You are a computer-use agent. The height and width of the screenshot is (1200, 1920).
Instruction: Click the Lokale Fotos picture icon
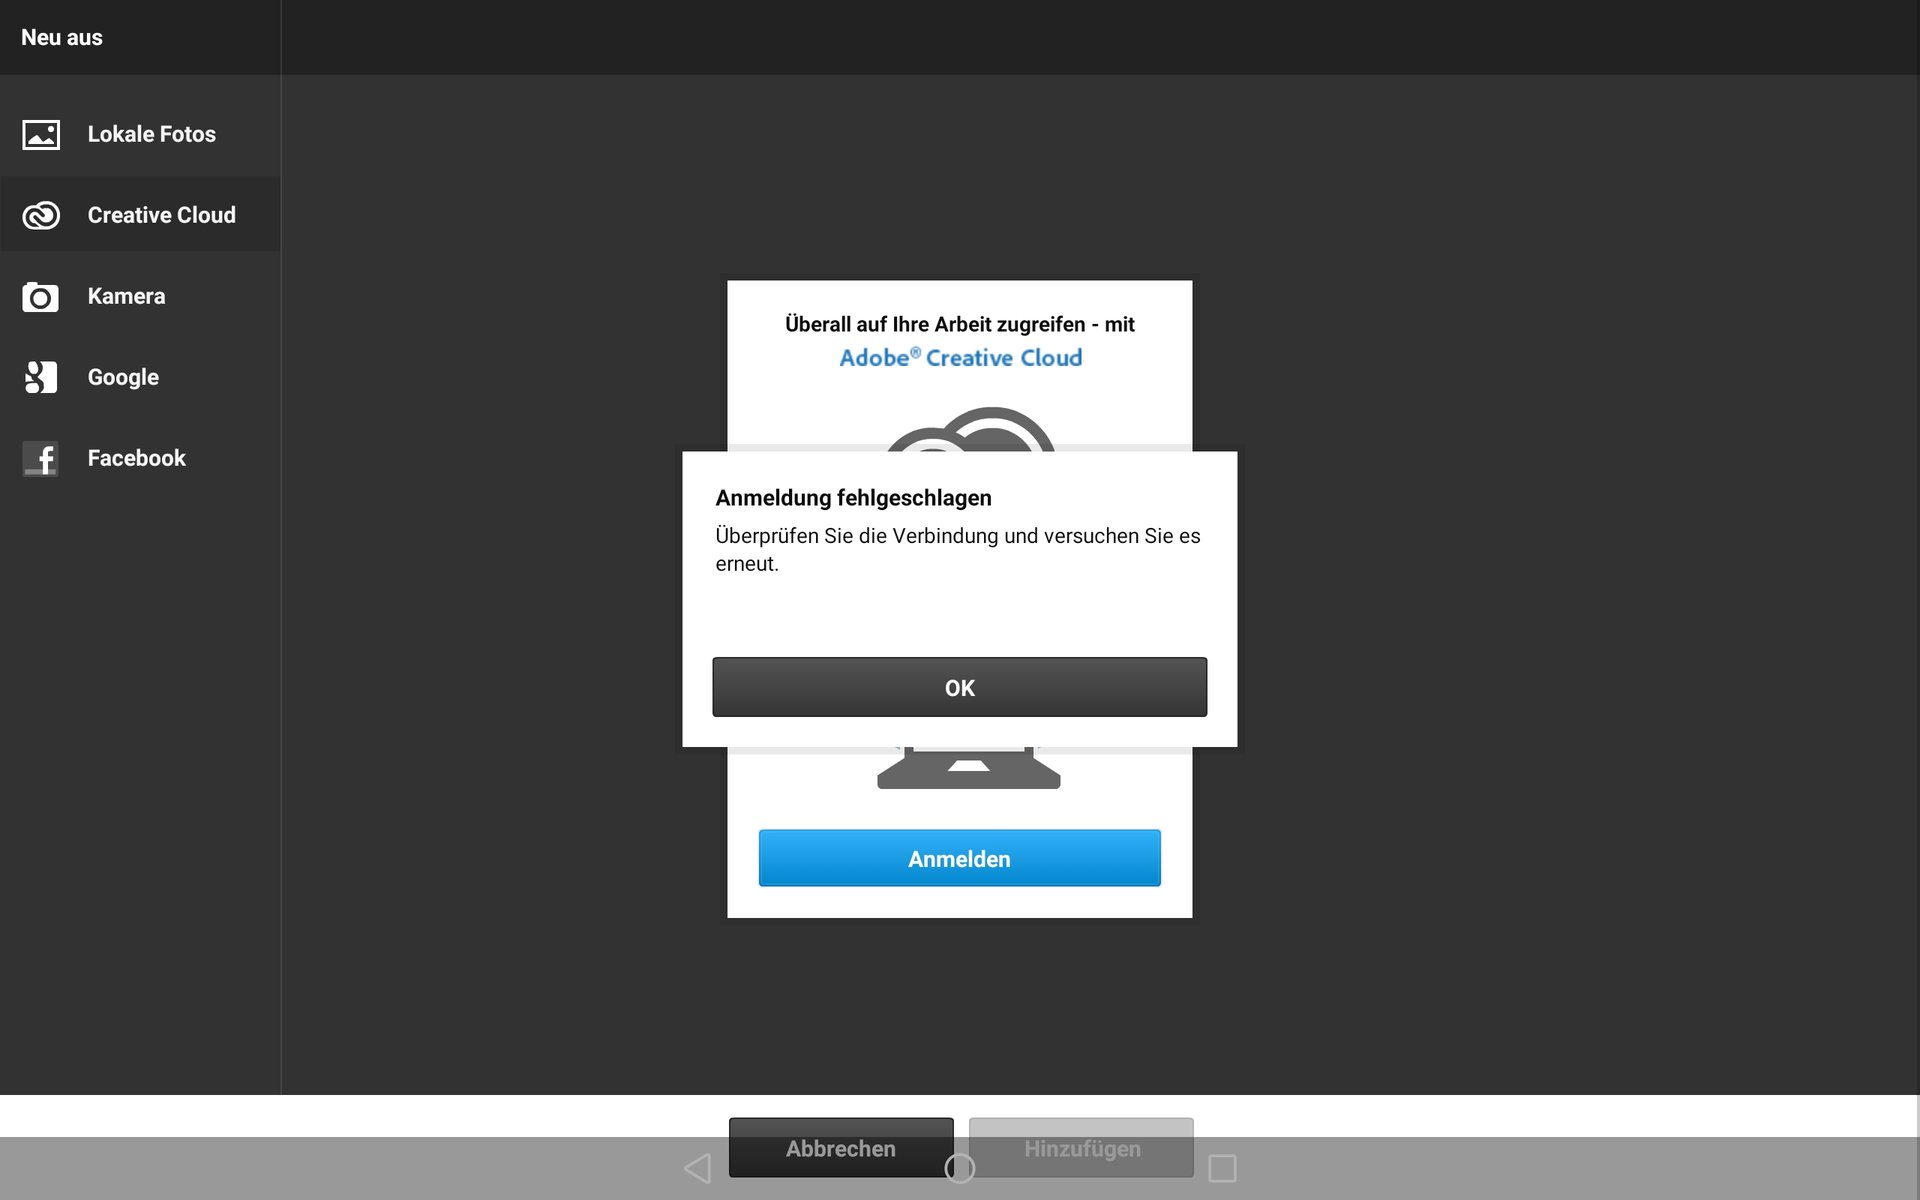pos(41,134)
